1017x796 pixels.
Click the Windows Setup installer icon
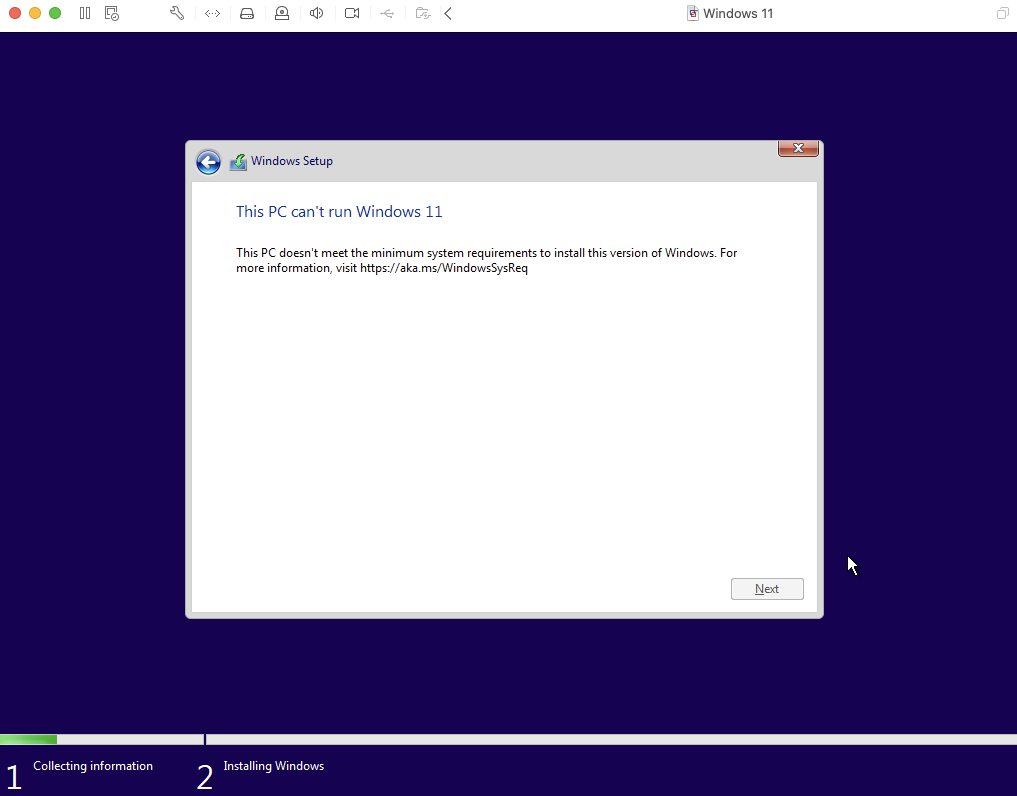238,162
